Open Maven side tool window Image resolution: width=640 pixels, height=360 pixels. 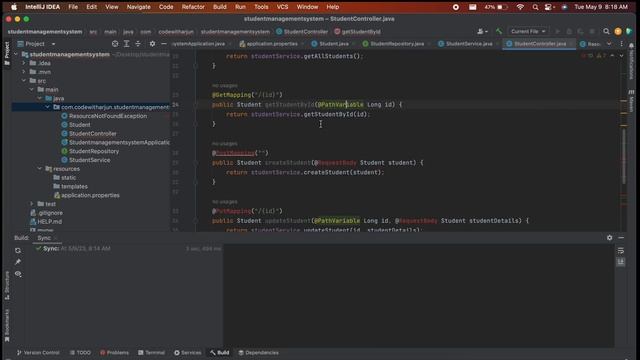(x=631, y=101)
